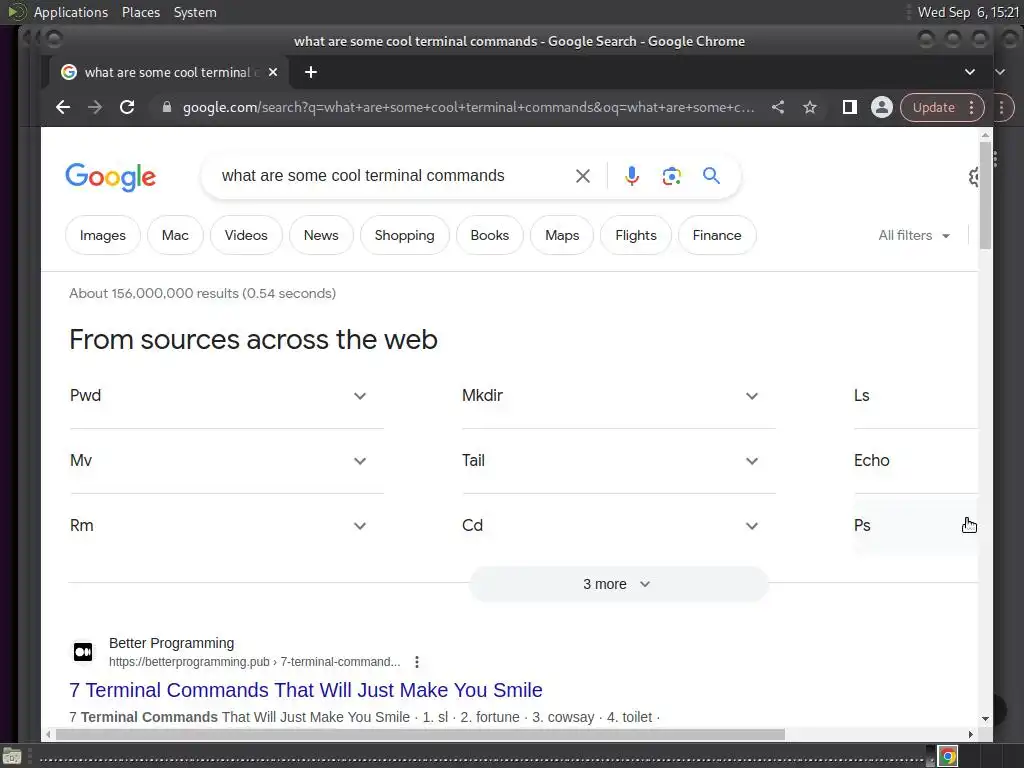Viewport: 1024px width, 768px height.
Task: Switch to the Images results tab
Action: 103,235
